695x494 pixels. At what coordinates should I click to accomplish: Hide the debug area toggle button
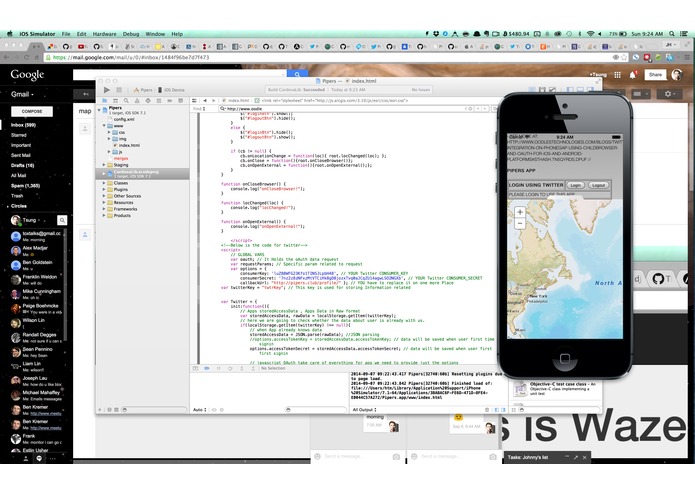[195, 368]
